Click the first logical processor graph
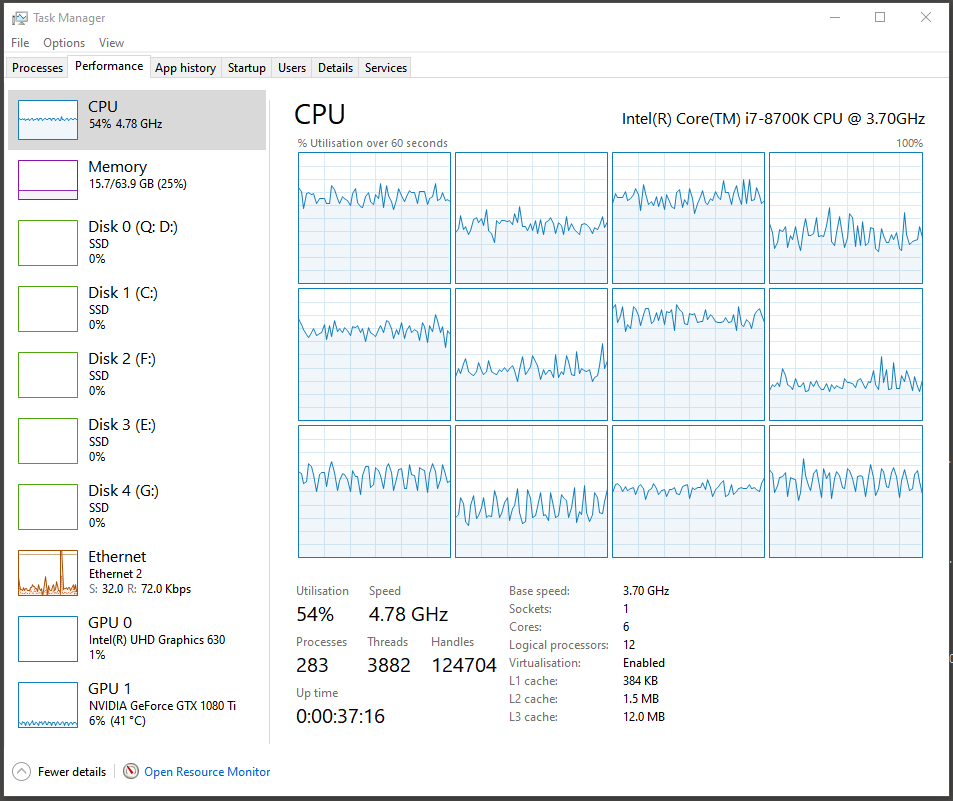953x801 pixels. pos(374,218)
